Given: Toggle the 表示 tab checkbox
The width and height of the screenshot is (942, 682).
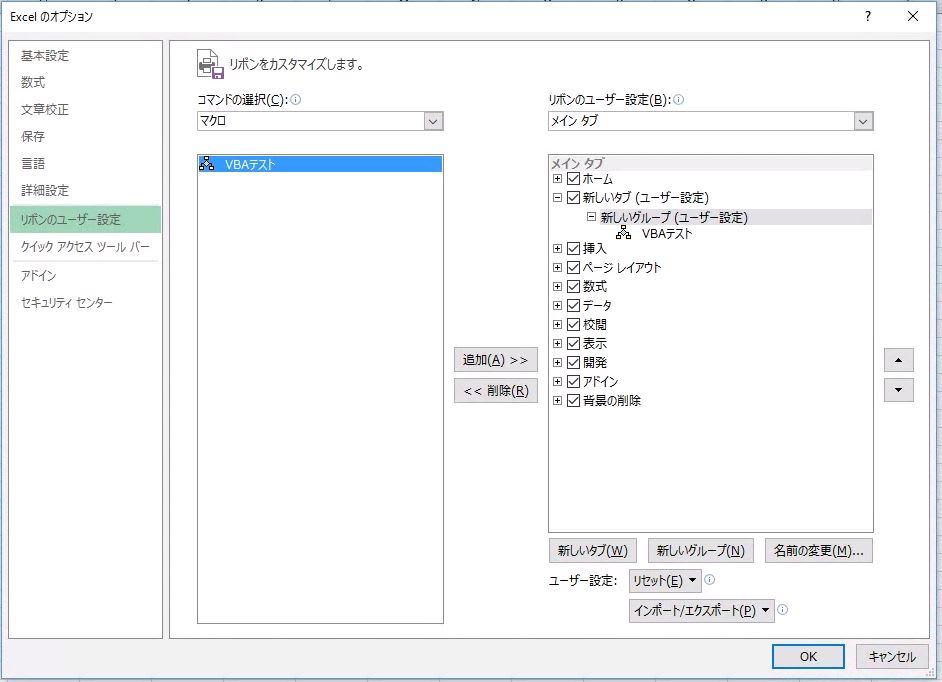Looking at the screenshot, I should click(573, 343).
